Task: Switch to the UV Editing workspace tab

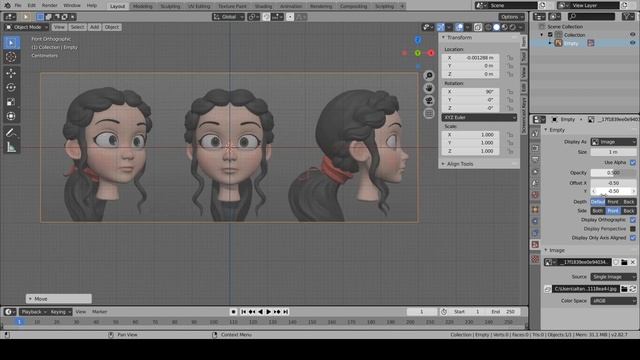Action: tap(199, 6)
